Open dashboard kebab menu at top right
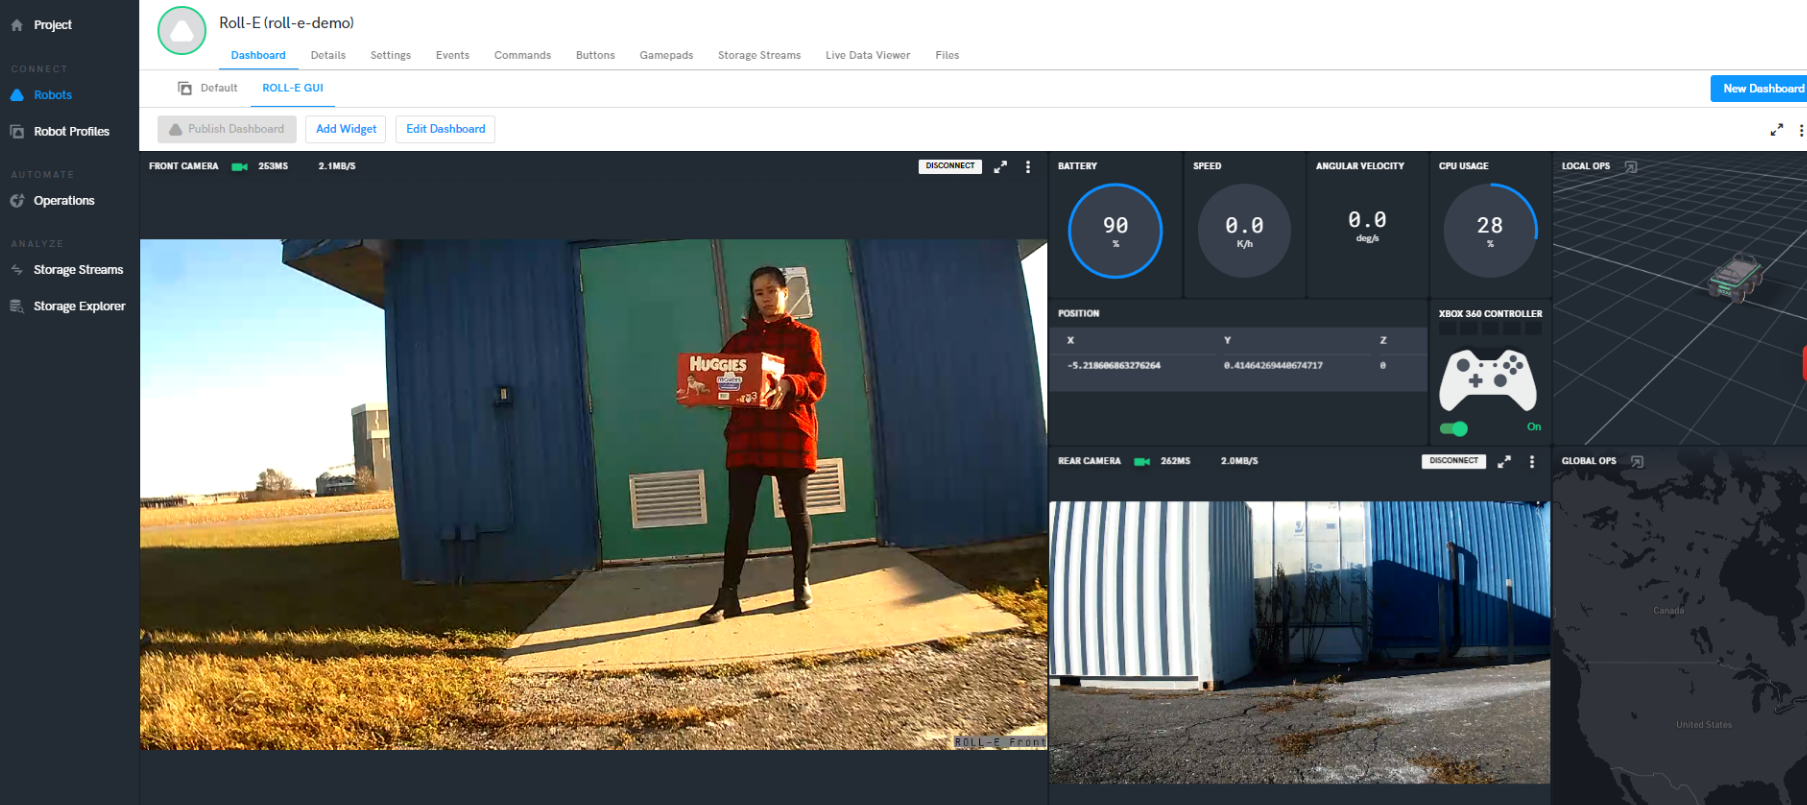 (1801, 130)
